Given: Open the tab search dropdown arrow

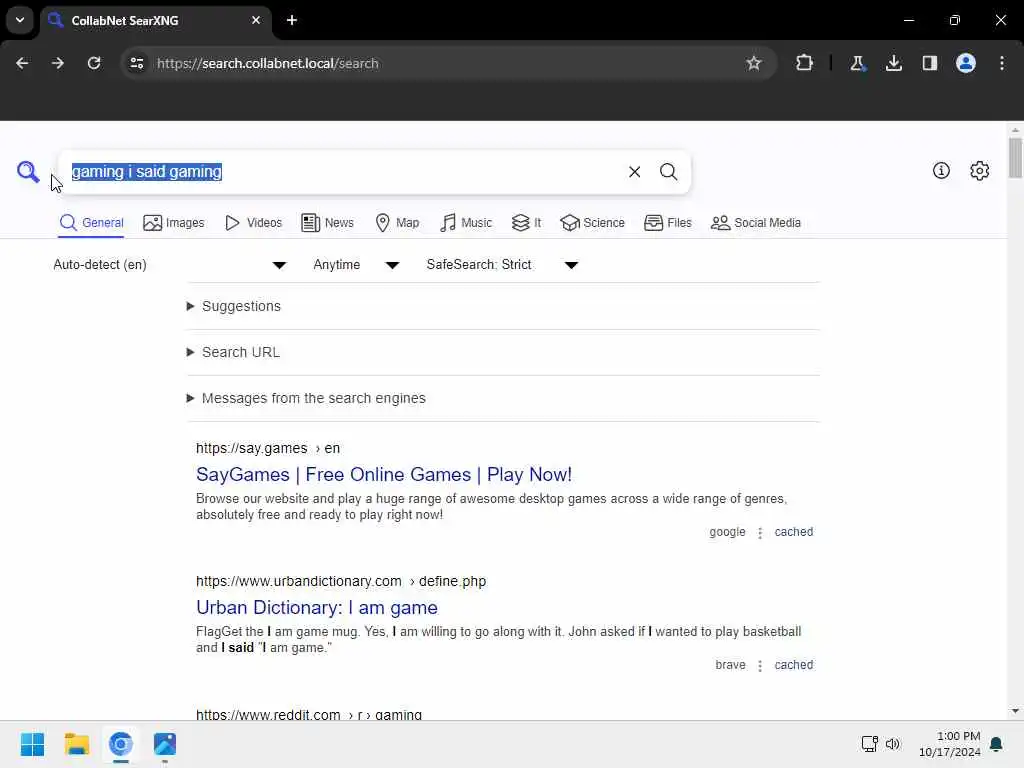Looking at the screenshot, I should 20,20.
